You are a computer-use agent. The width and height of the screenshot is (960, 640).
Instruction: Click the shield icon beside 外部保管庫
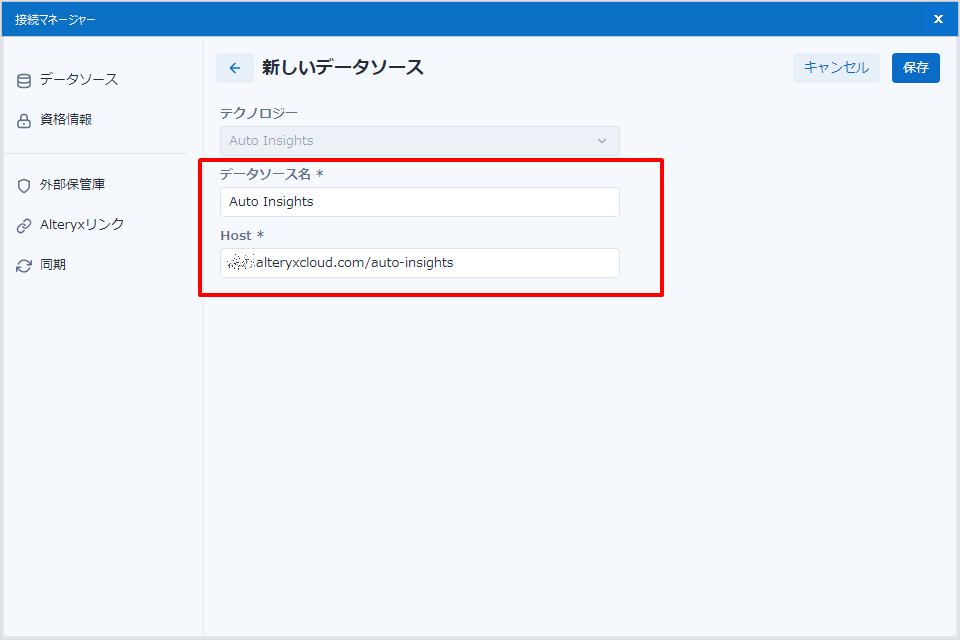pyautogui.click(x=24, y=185)
